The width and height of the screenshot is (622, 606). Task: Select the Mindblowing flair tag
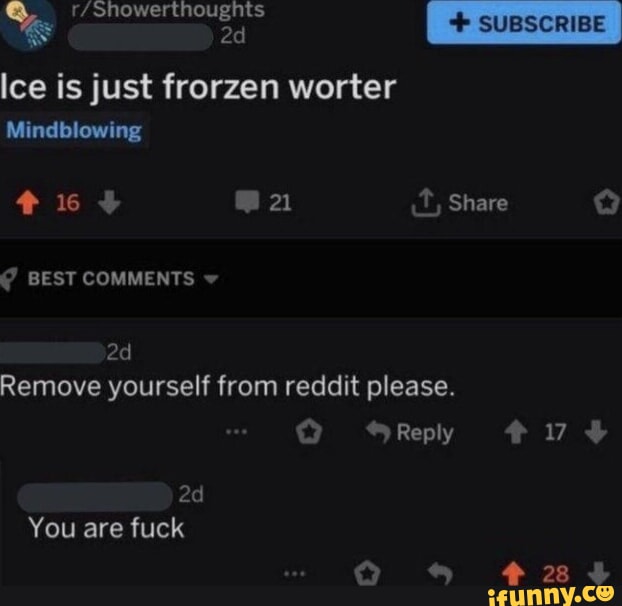[74, 130]
